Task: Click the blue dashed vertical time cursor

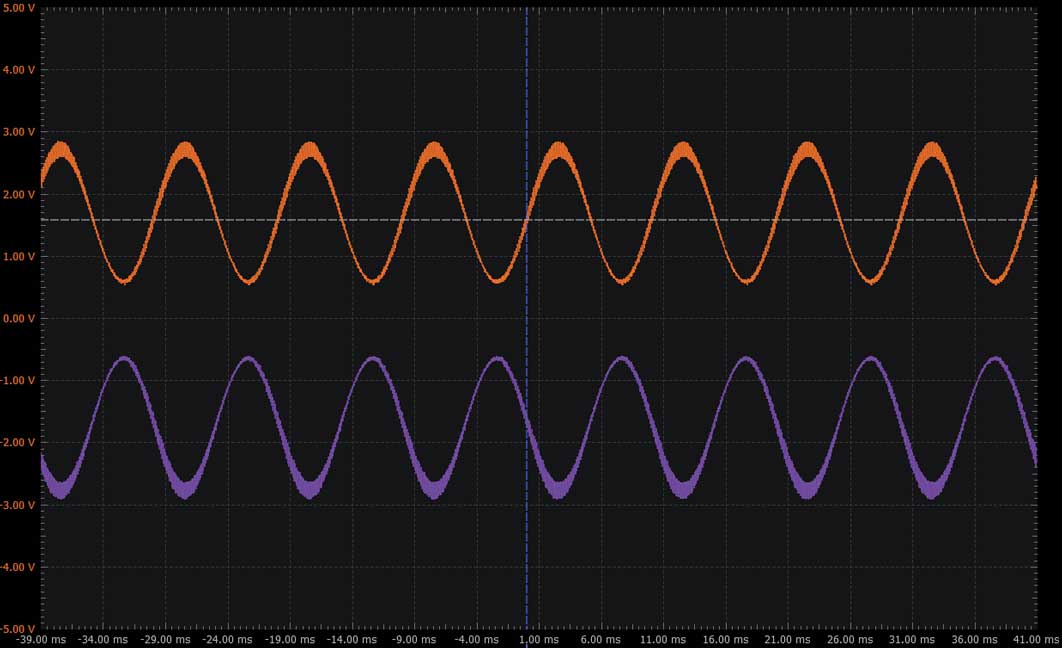Action: click(527, 318)
